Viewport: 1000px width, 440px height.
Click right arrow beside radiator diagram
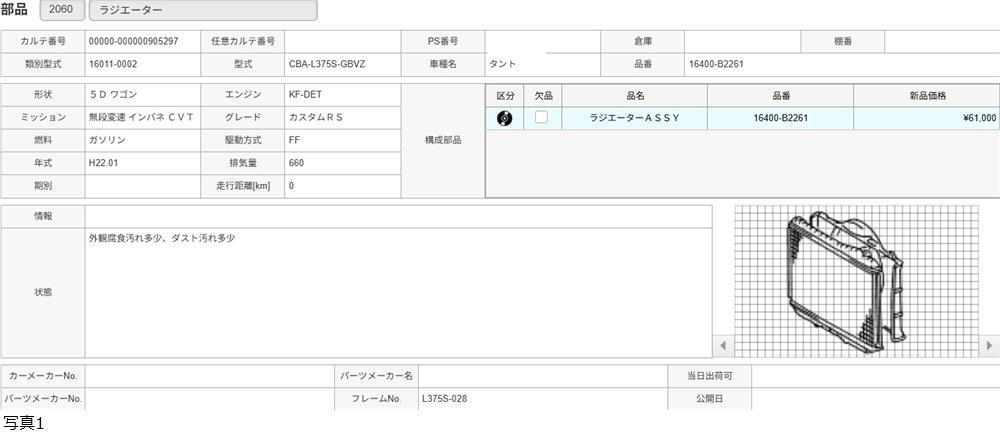[989, 346]
